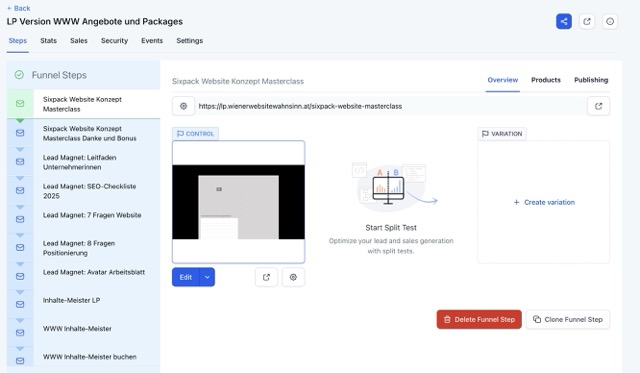Viewport: 640px width, 373px height.
Task: Open control page settings gear below thumbnail
Action: (x=293, y=277)
